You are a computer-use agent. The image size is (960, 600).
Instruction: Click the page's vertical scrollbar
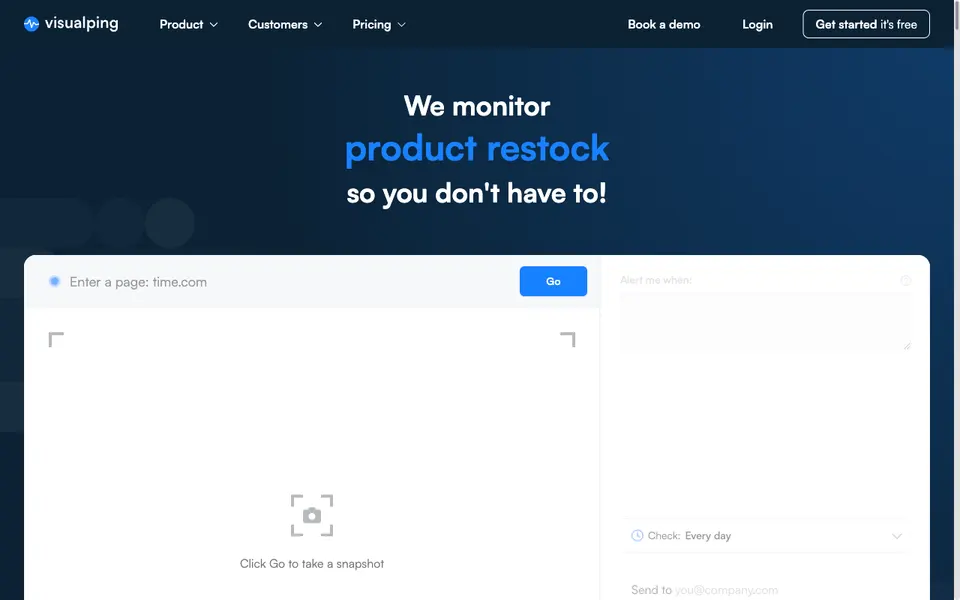pyautogui.click(x=956, y=300)
